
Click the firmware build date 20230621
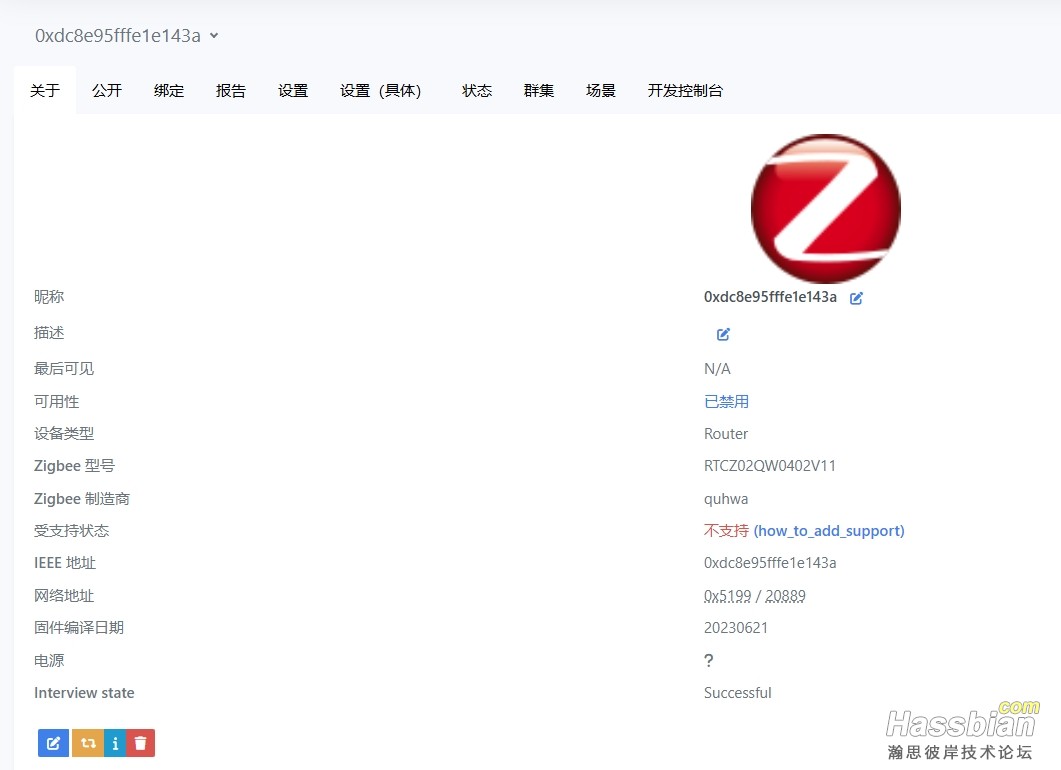pyautogui.click(x=736, y=628)
